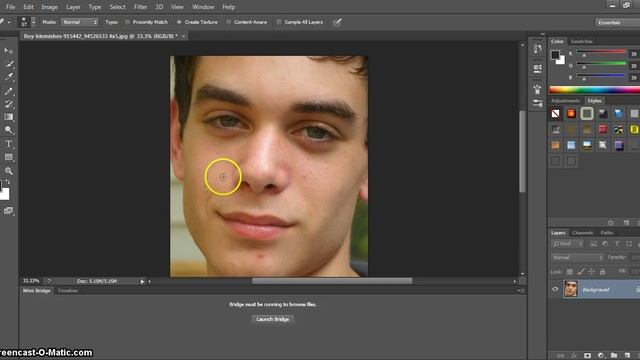Click the lock image pixels brush icon

581,271
